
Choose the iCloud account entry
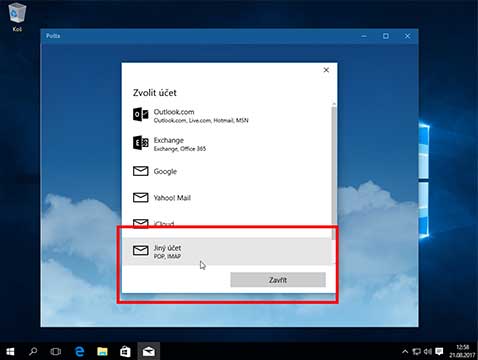point(227,224)
